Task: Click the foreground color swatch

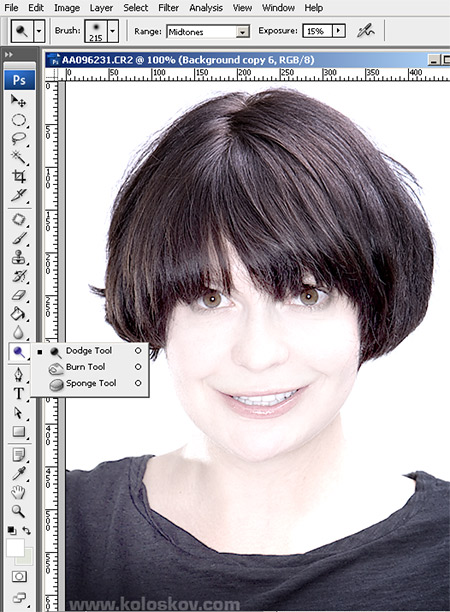Action: [x=15, y=547]
